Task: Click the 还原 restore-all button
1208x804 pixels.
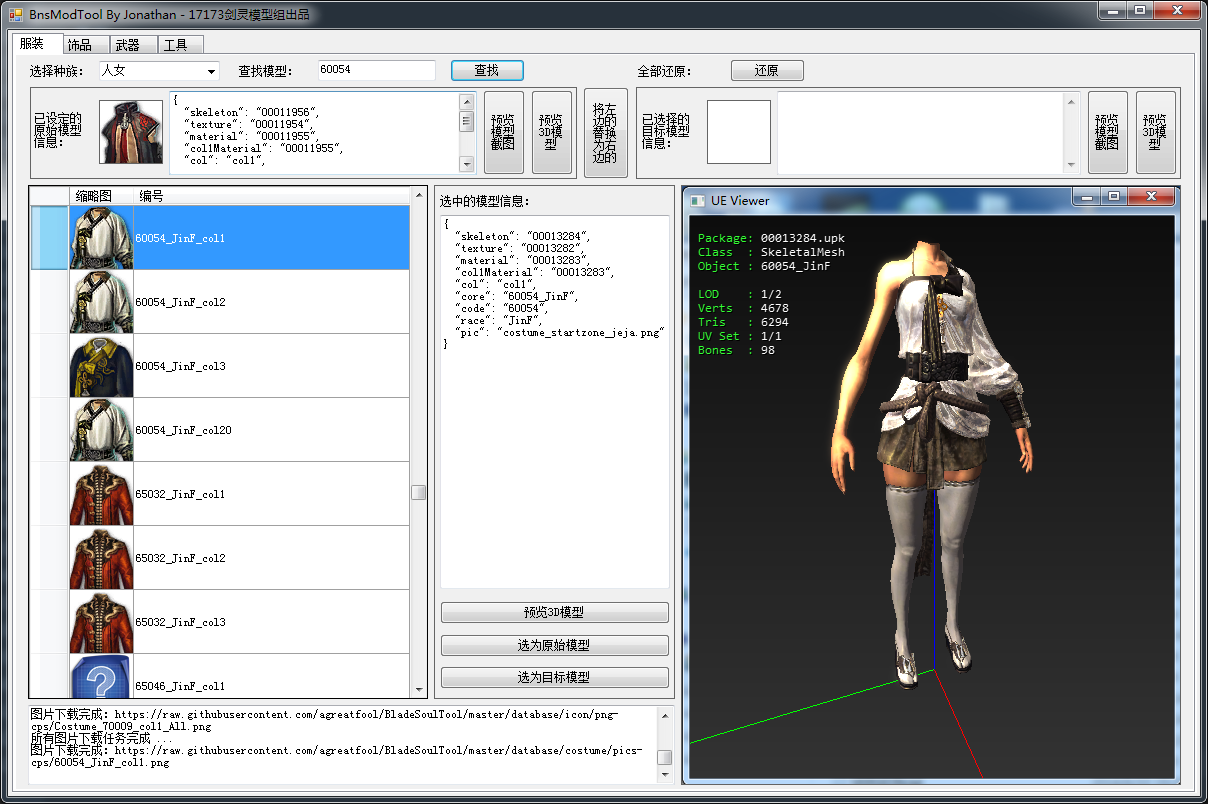Action: pos(767,71)
